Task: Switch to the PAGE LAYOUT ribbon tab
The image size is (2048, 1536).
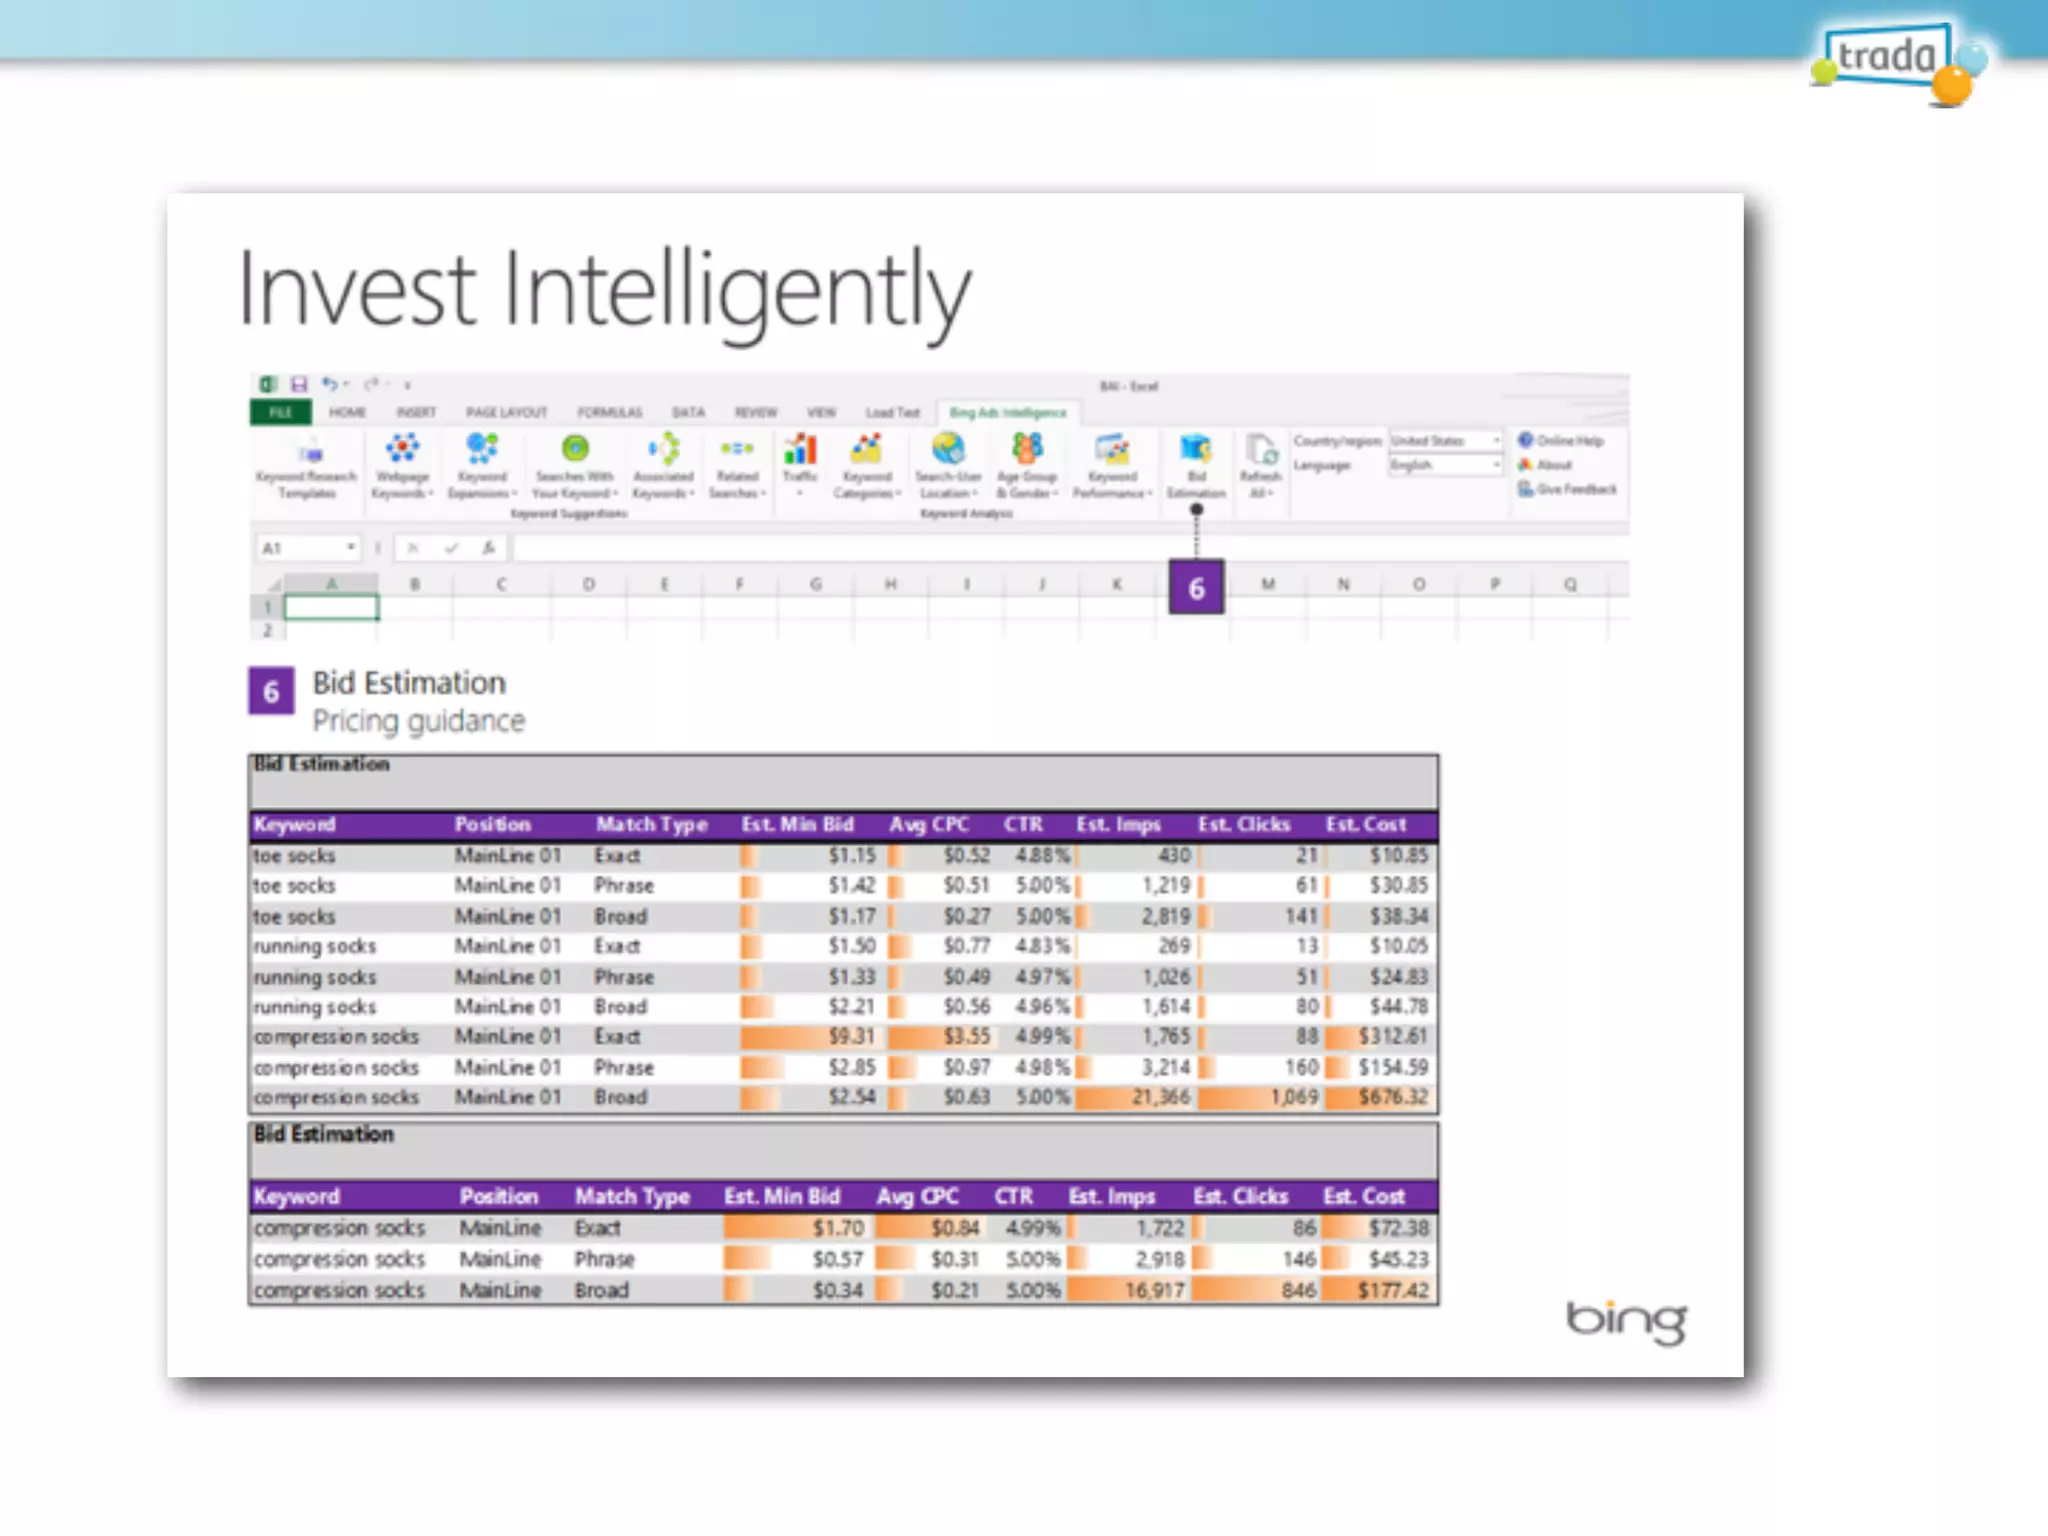Action: (x=506, y=412)
